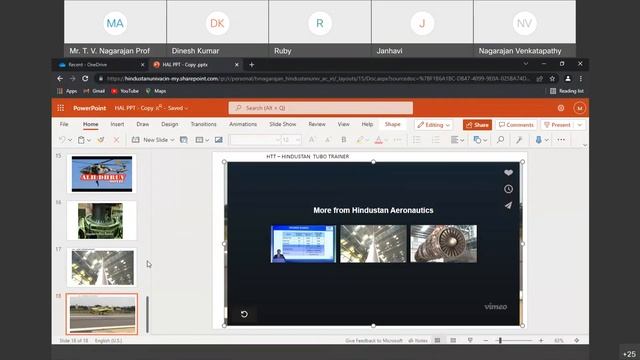Click the Undo icon in the ribbon
This screenshot has width=640, height=360.
tap(62, 140)
